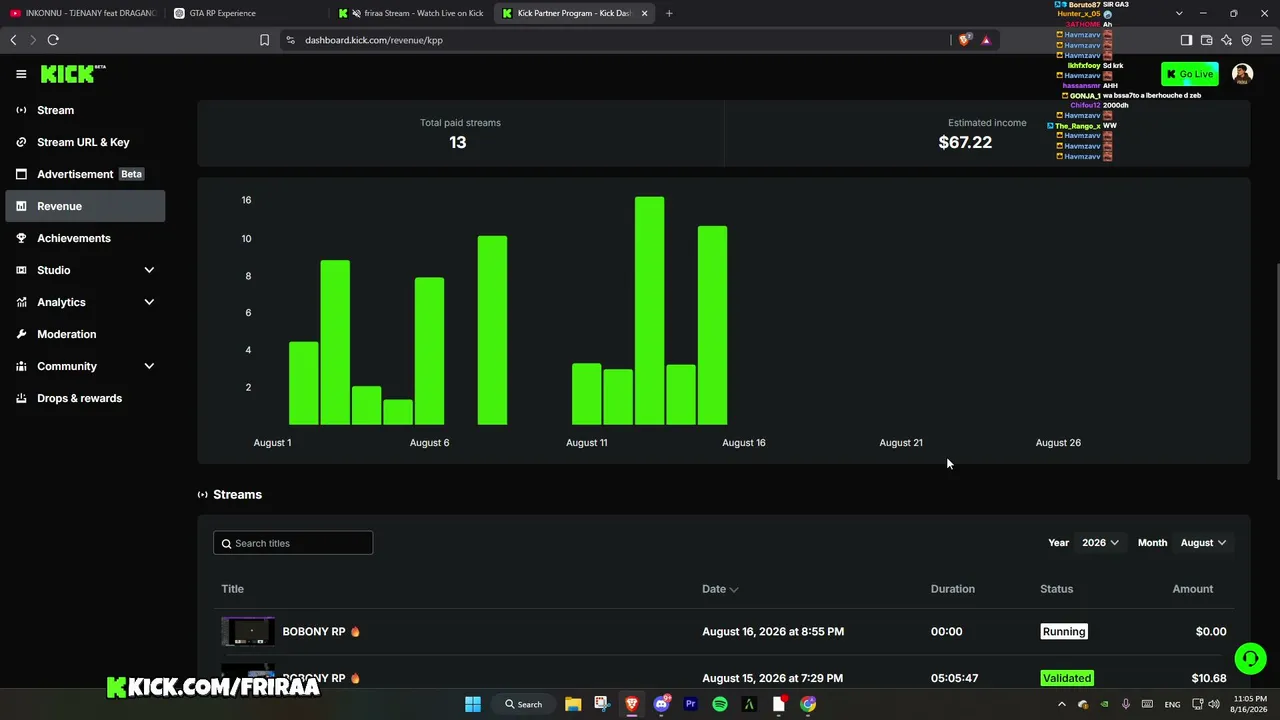Switch to the friraa Stream tab
Viewport: 1280px width, 720px height.
tap(412, 13)
